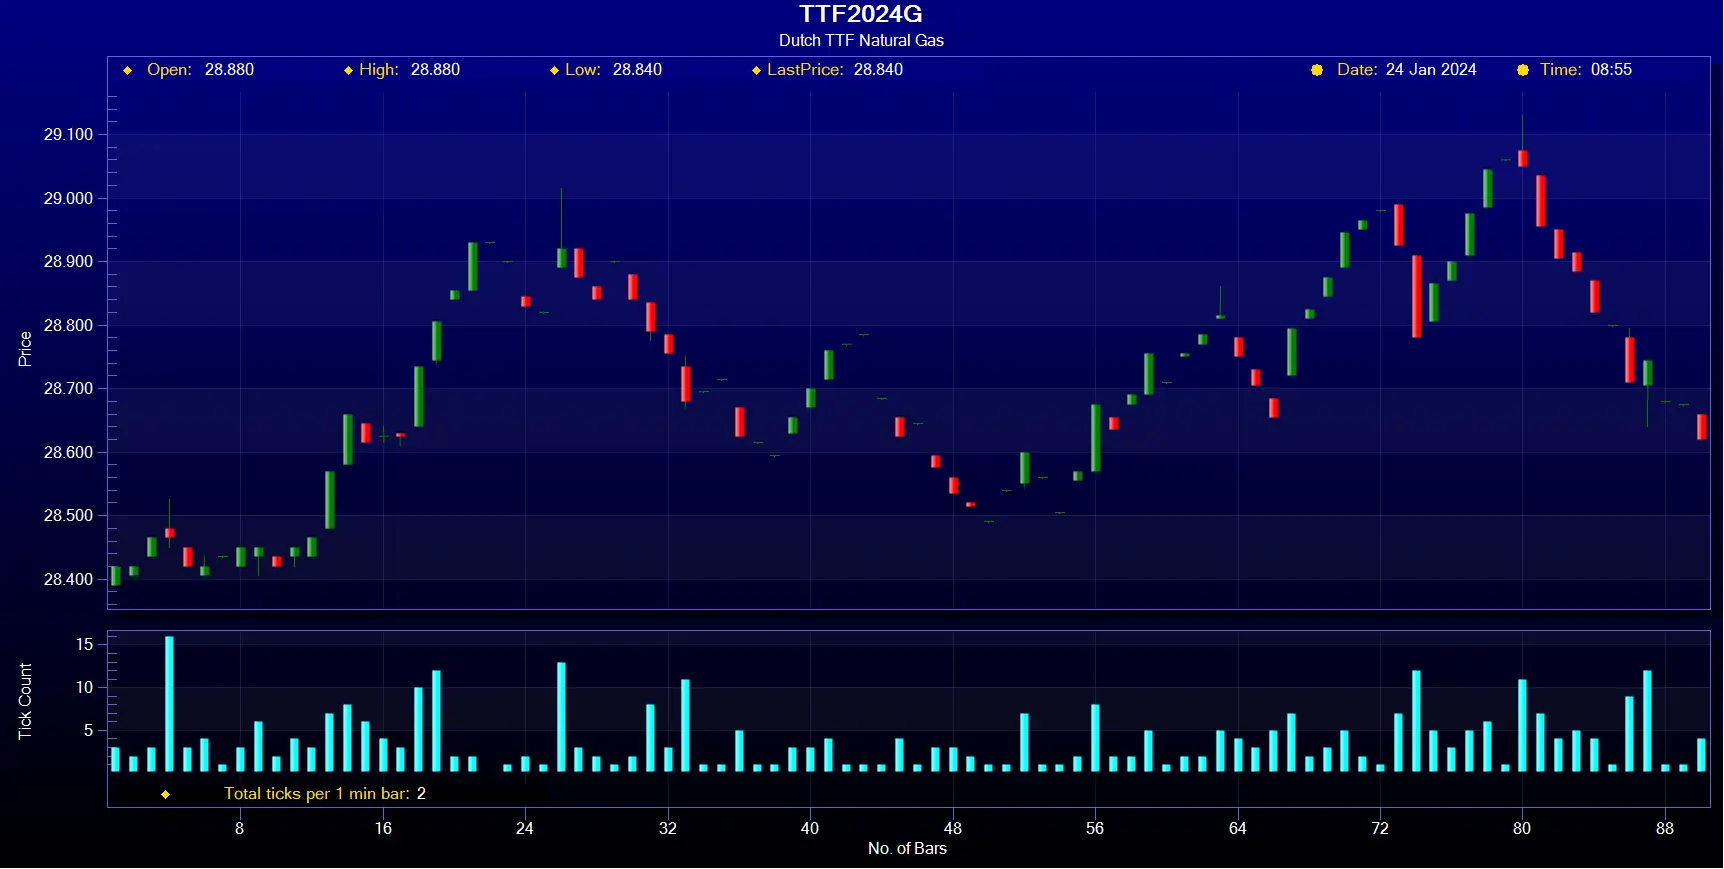Click the 15 tick count axis label

pyautogui.click(x=84, y=644)
